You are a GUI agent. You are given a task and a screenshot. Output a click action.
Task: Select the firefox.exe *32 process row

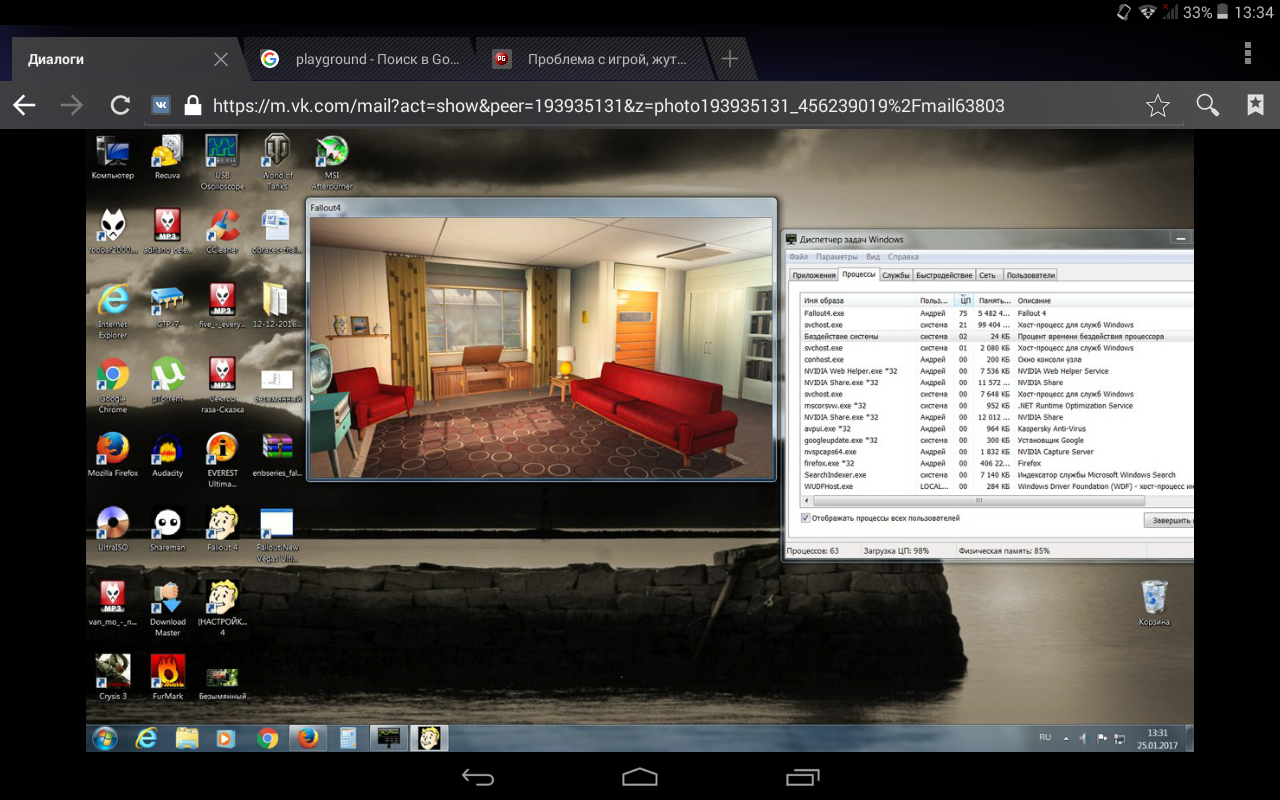pos(997,463)
